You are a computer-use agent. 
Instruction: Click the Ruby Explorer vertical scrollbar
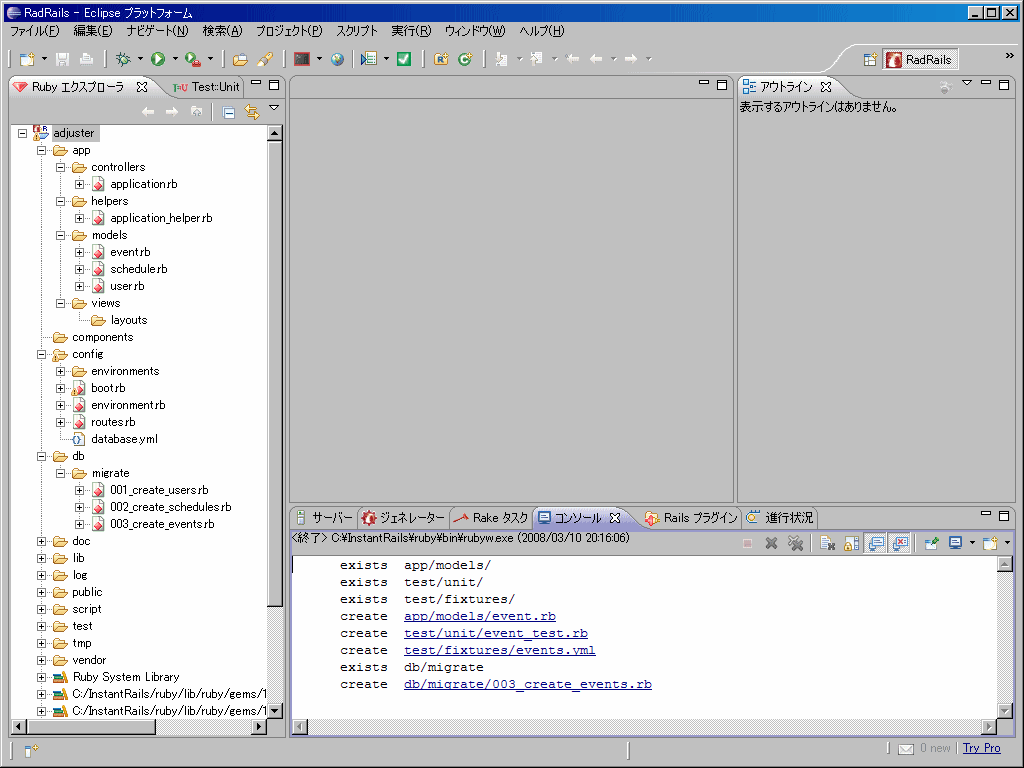276,400
